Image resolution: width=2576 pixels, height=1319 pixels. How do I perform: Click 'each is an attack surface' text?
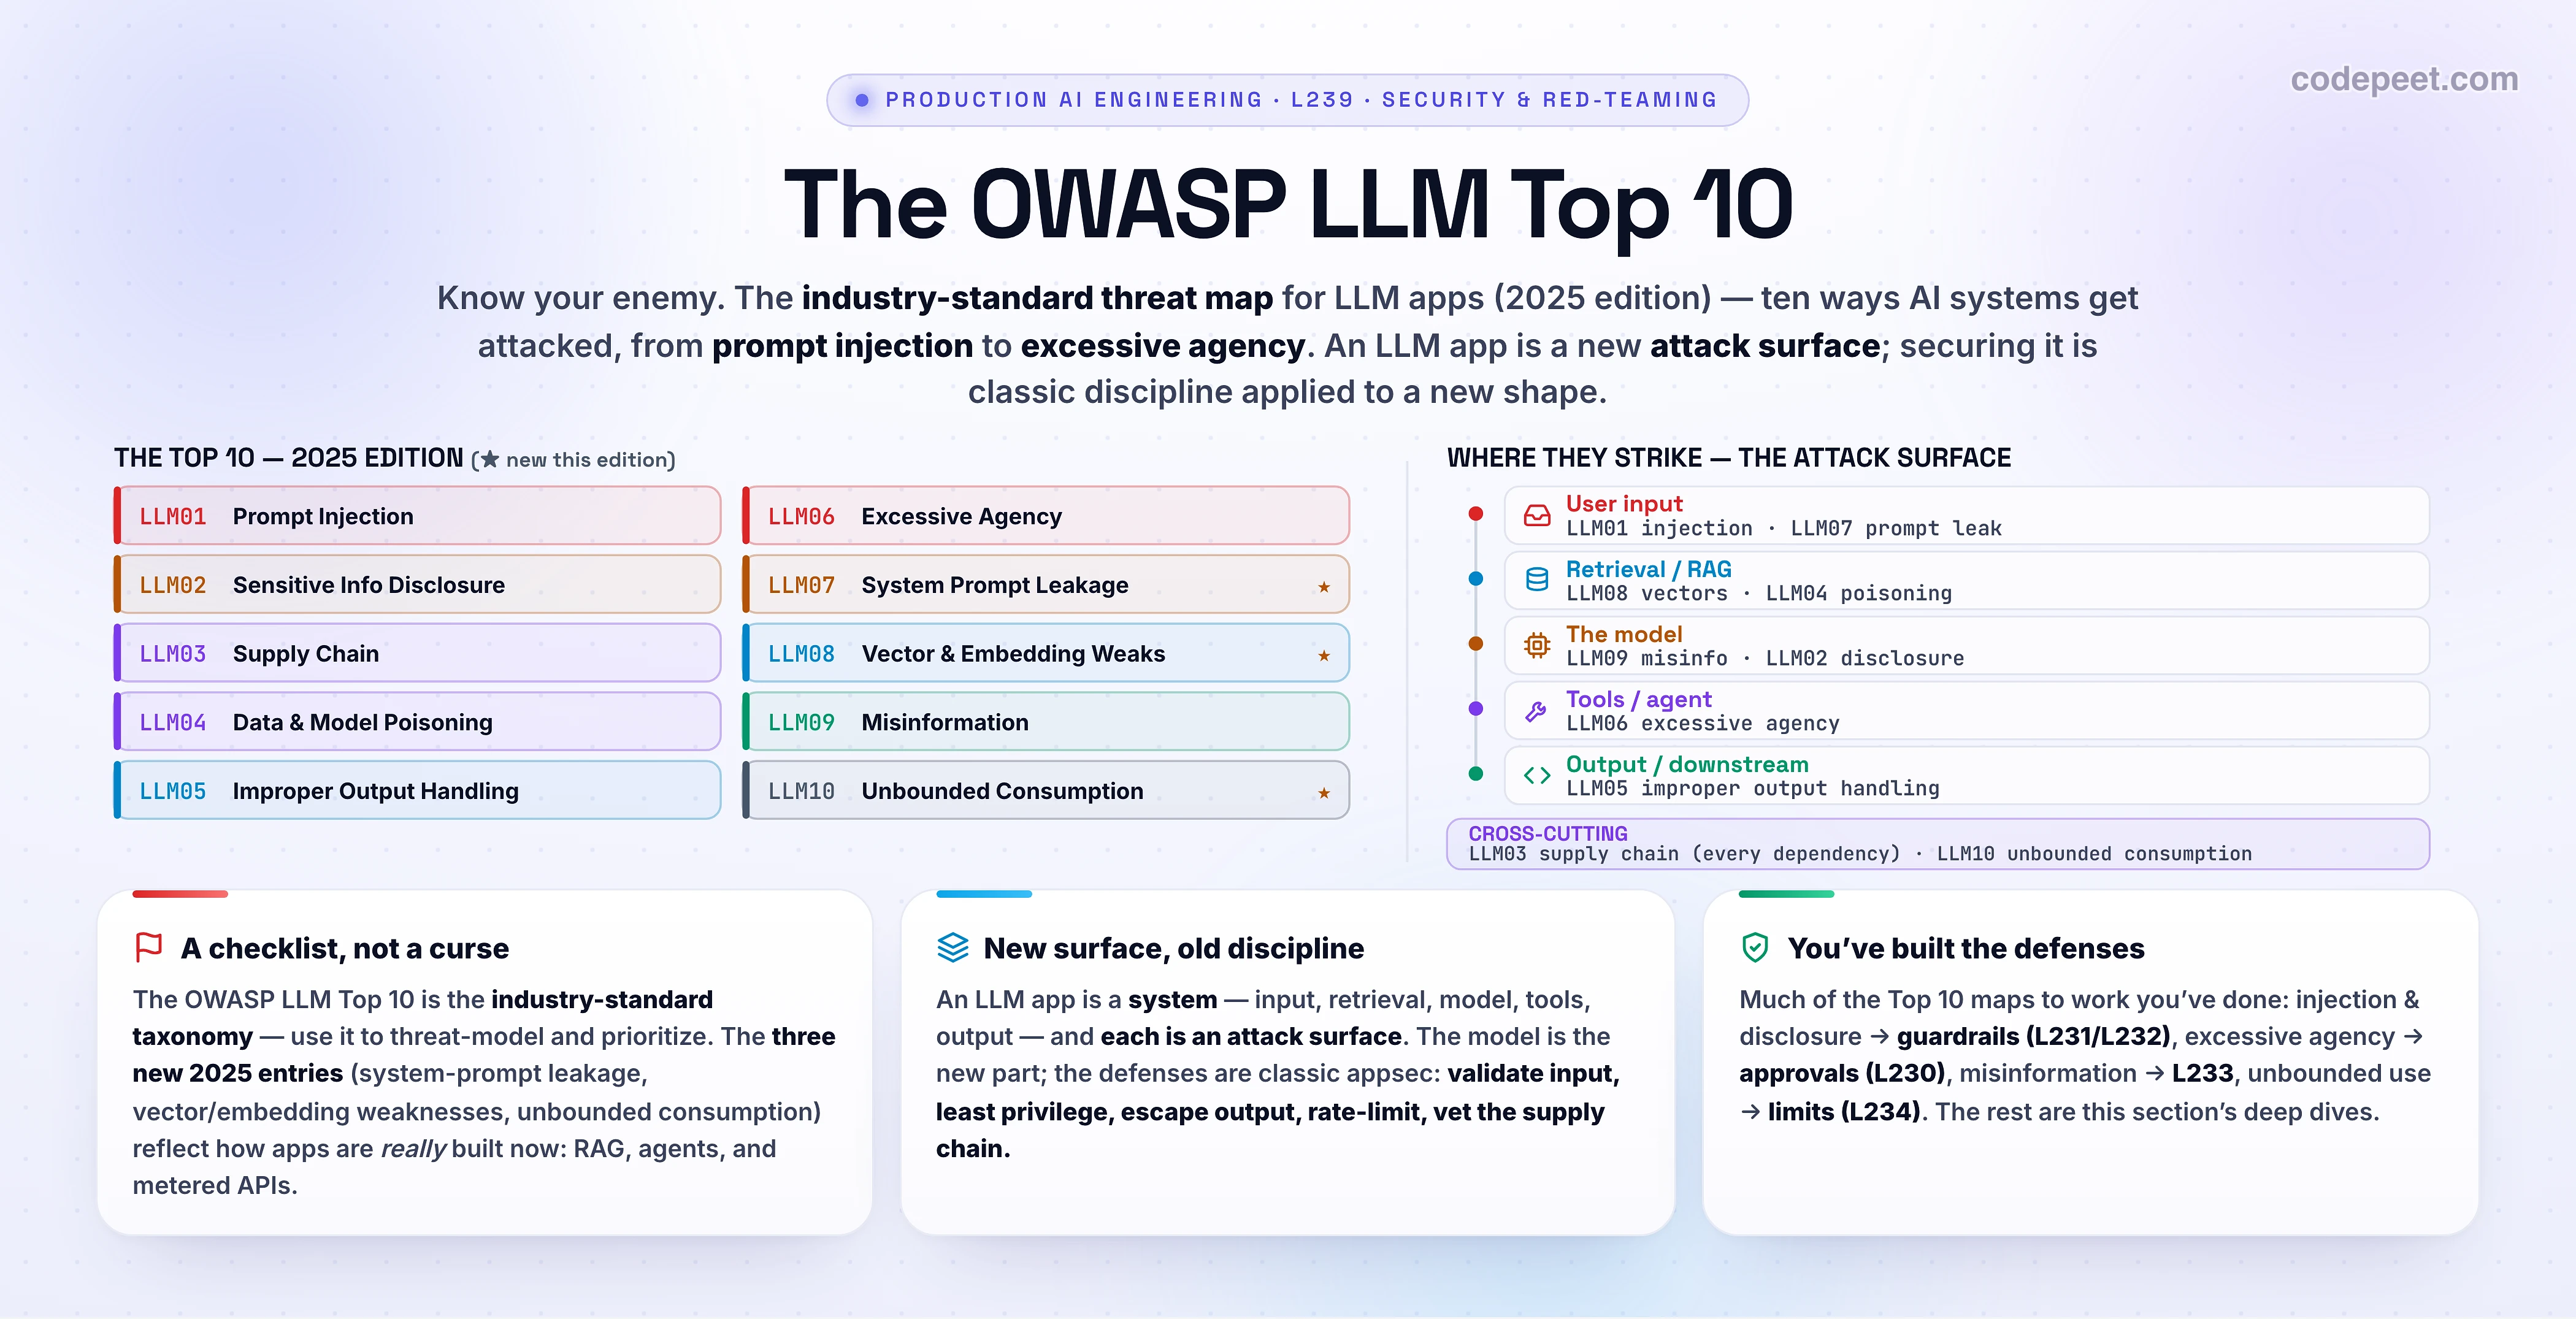[x=1251, y=1037]
